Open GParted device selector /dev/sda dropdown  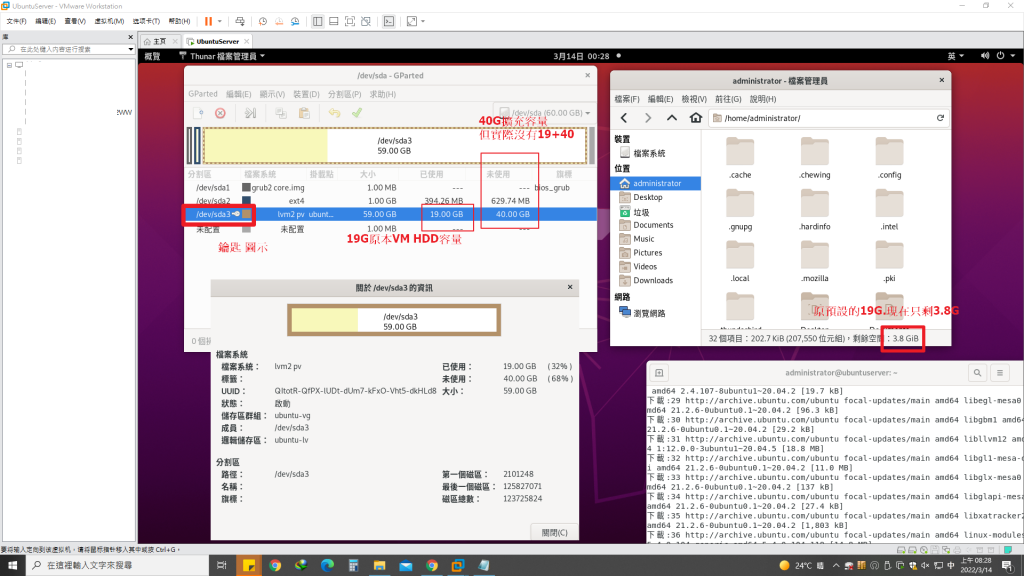point(544,113)
